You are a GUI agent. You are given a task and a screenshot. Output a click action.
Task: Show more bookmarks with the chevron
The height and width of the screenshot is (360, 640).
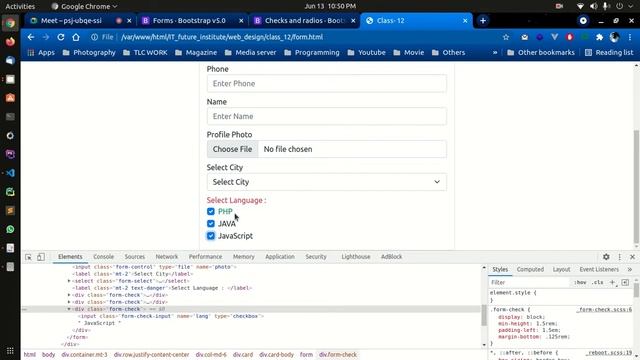(495, 53)
